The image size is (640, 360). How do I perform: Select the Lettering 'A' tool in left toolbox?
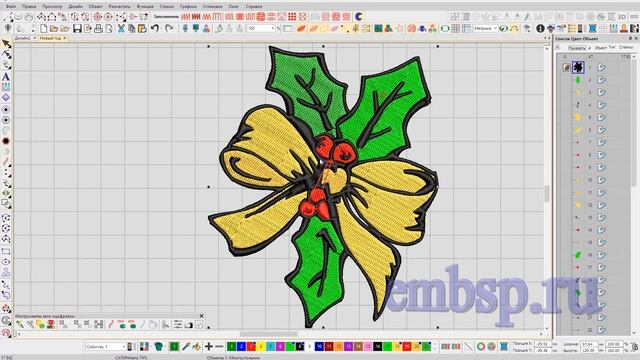[6, 76]
